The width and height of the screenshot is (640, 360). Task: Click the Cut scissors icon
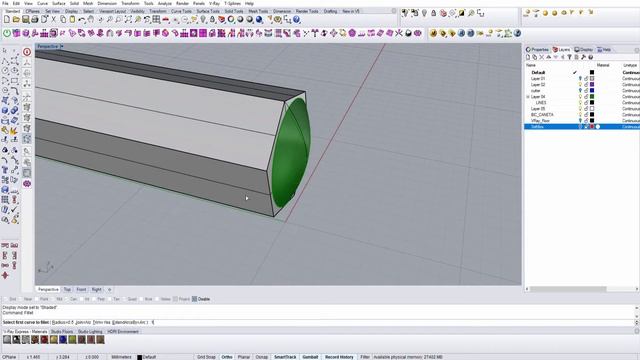(x=53, y=20)
